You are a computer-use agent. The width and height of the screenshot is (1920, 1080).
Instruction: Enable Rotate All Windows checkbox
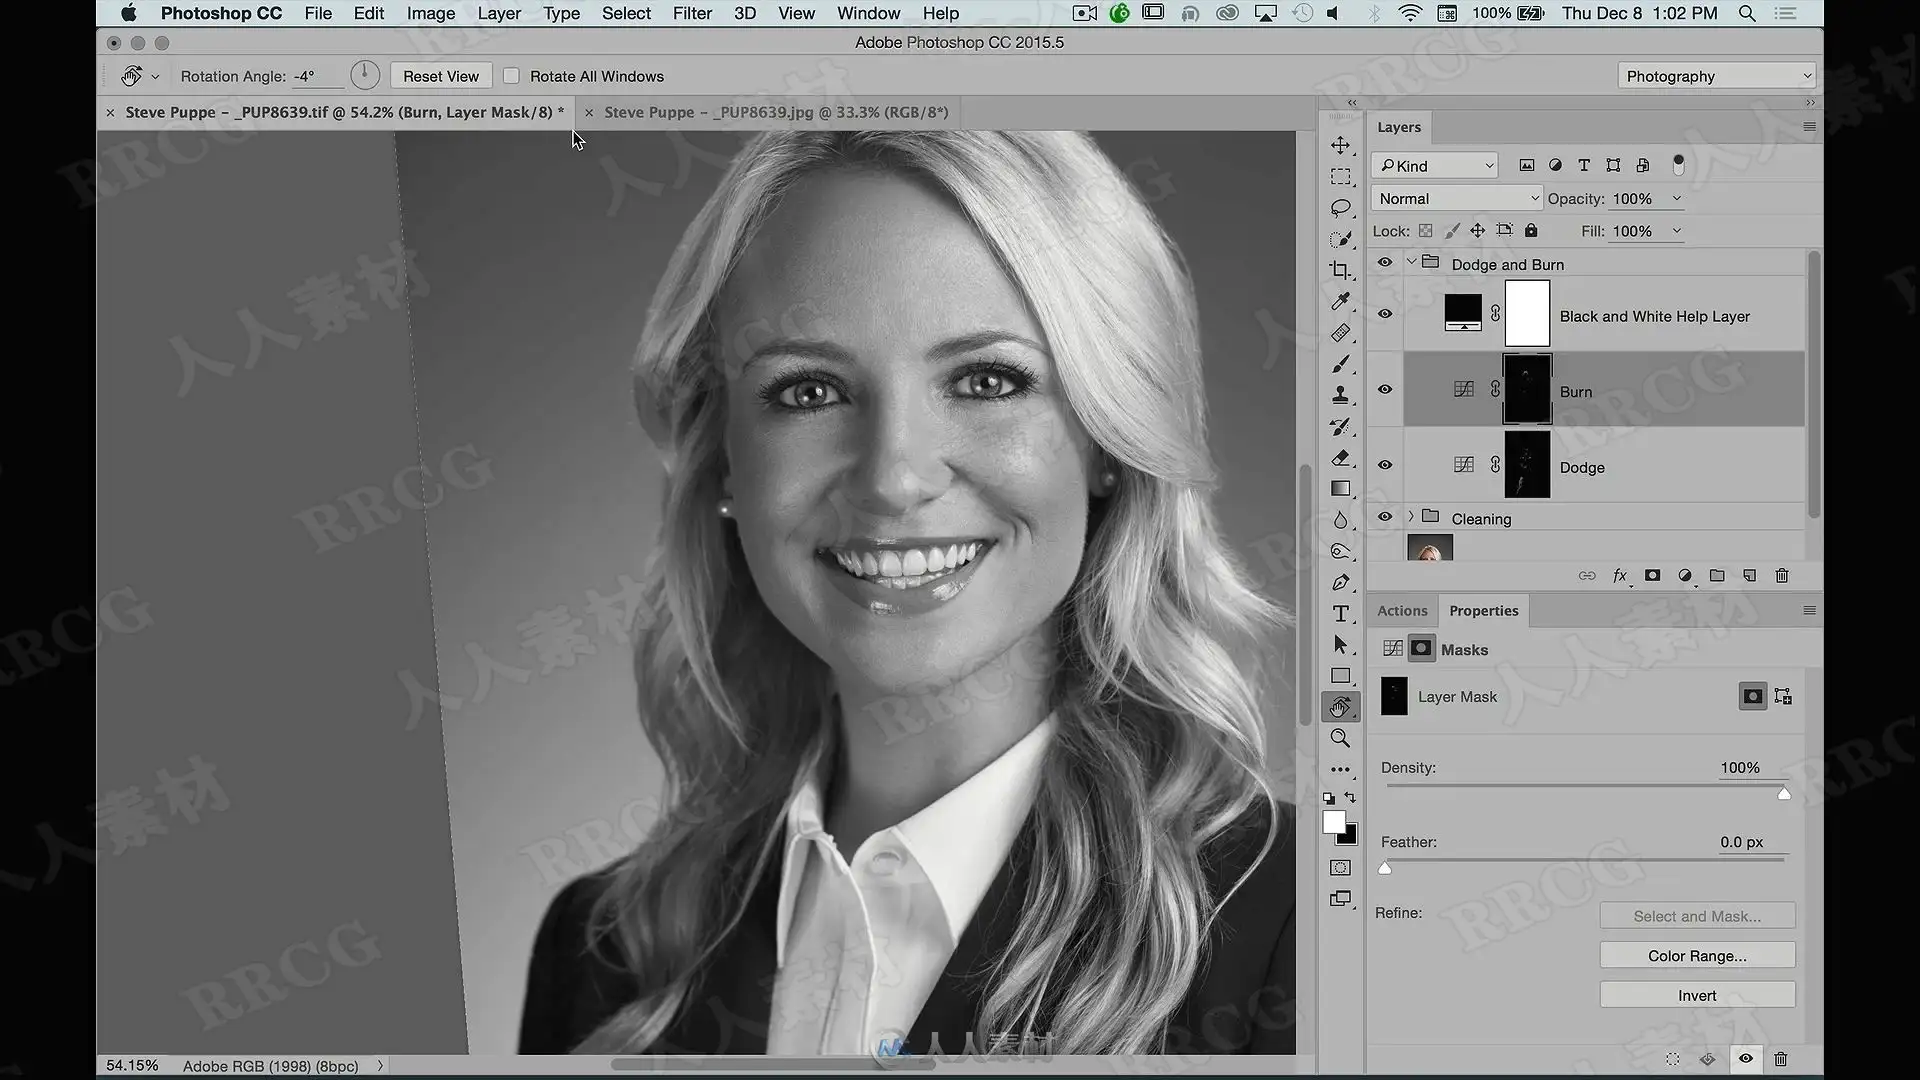(511, 76)
